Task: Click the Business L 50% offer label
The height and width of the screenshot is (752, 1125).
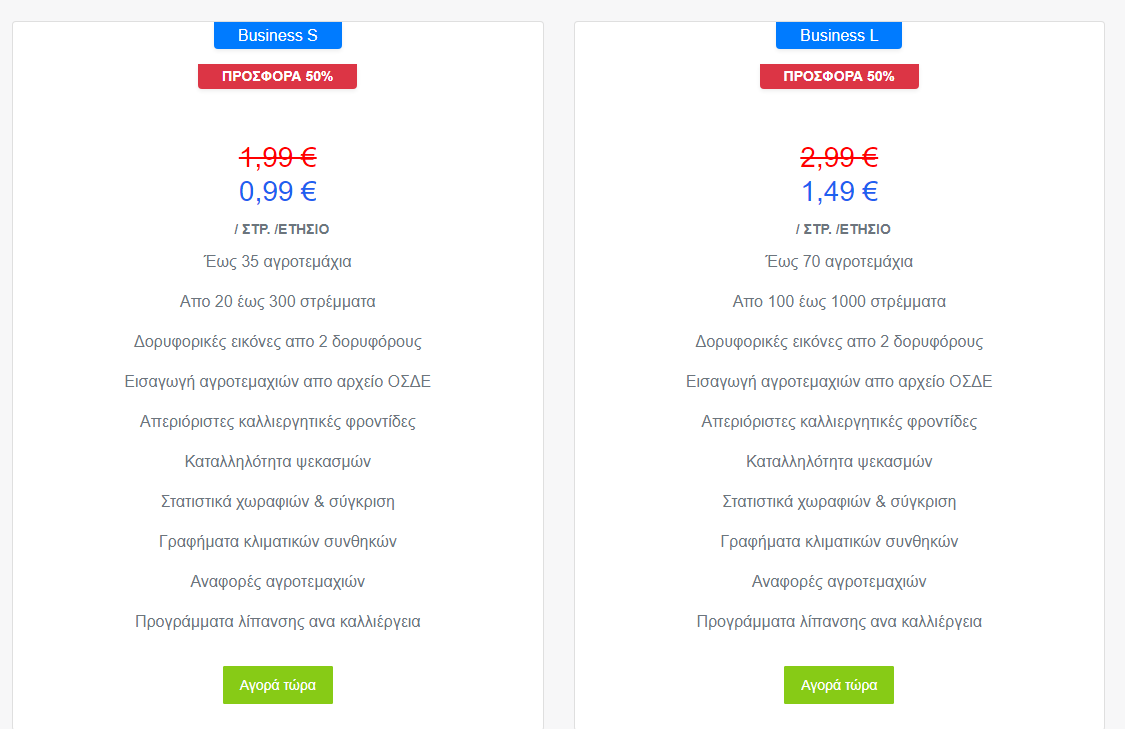Action: click(839, 76)
